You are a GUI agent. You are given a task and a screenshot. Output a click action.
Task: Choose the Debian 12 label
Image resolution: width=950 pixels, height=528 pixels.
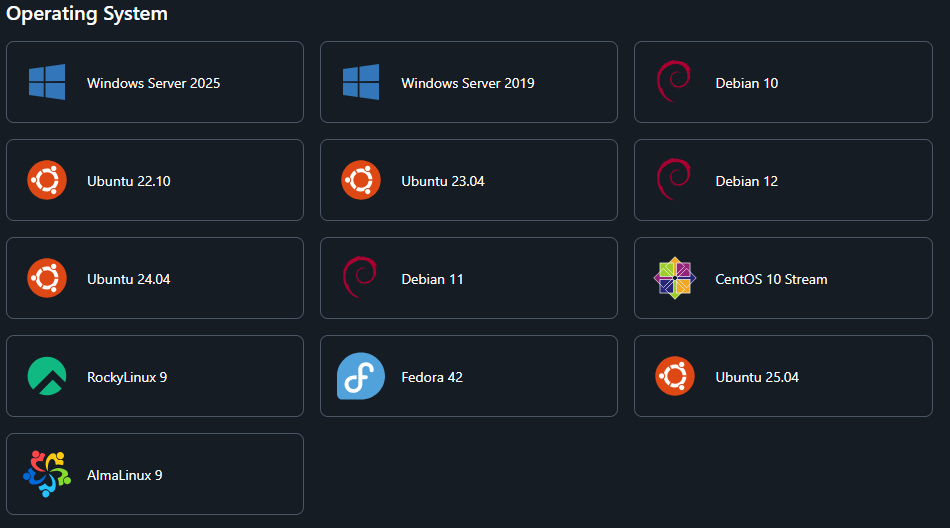(746, 181)
